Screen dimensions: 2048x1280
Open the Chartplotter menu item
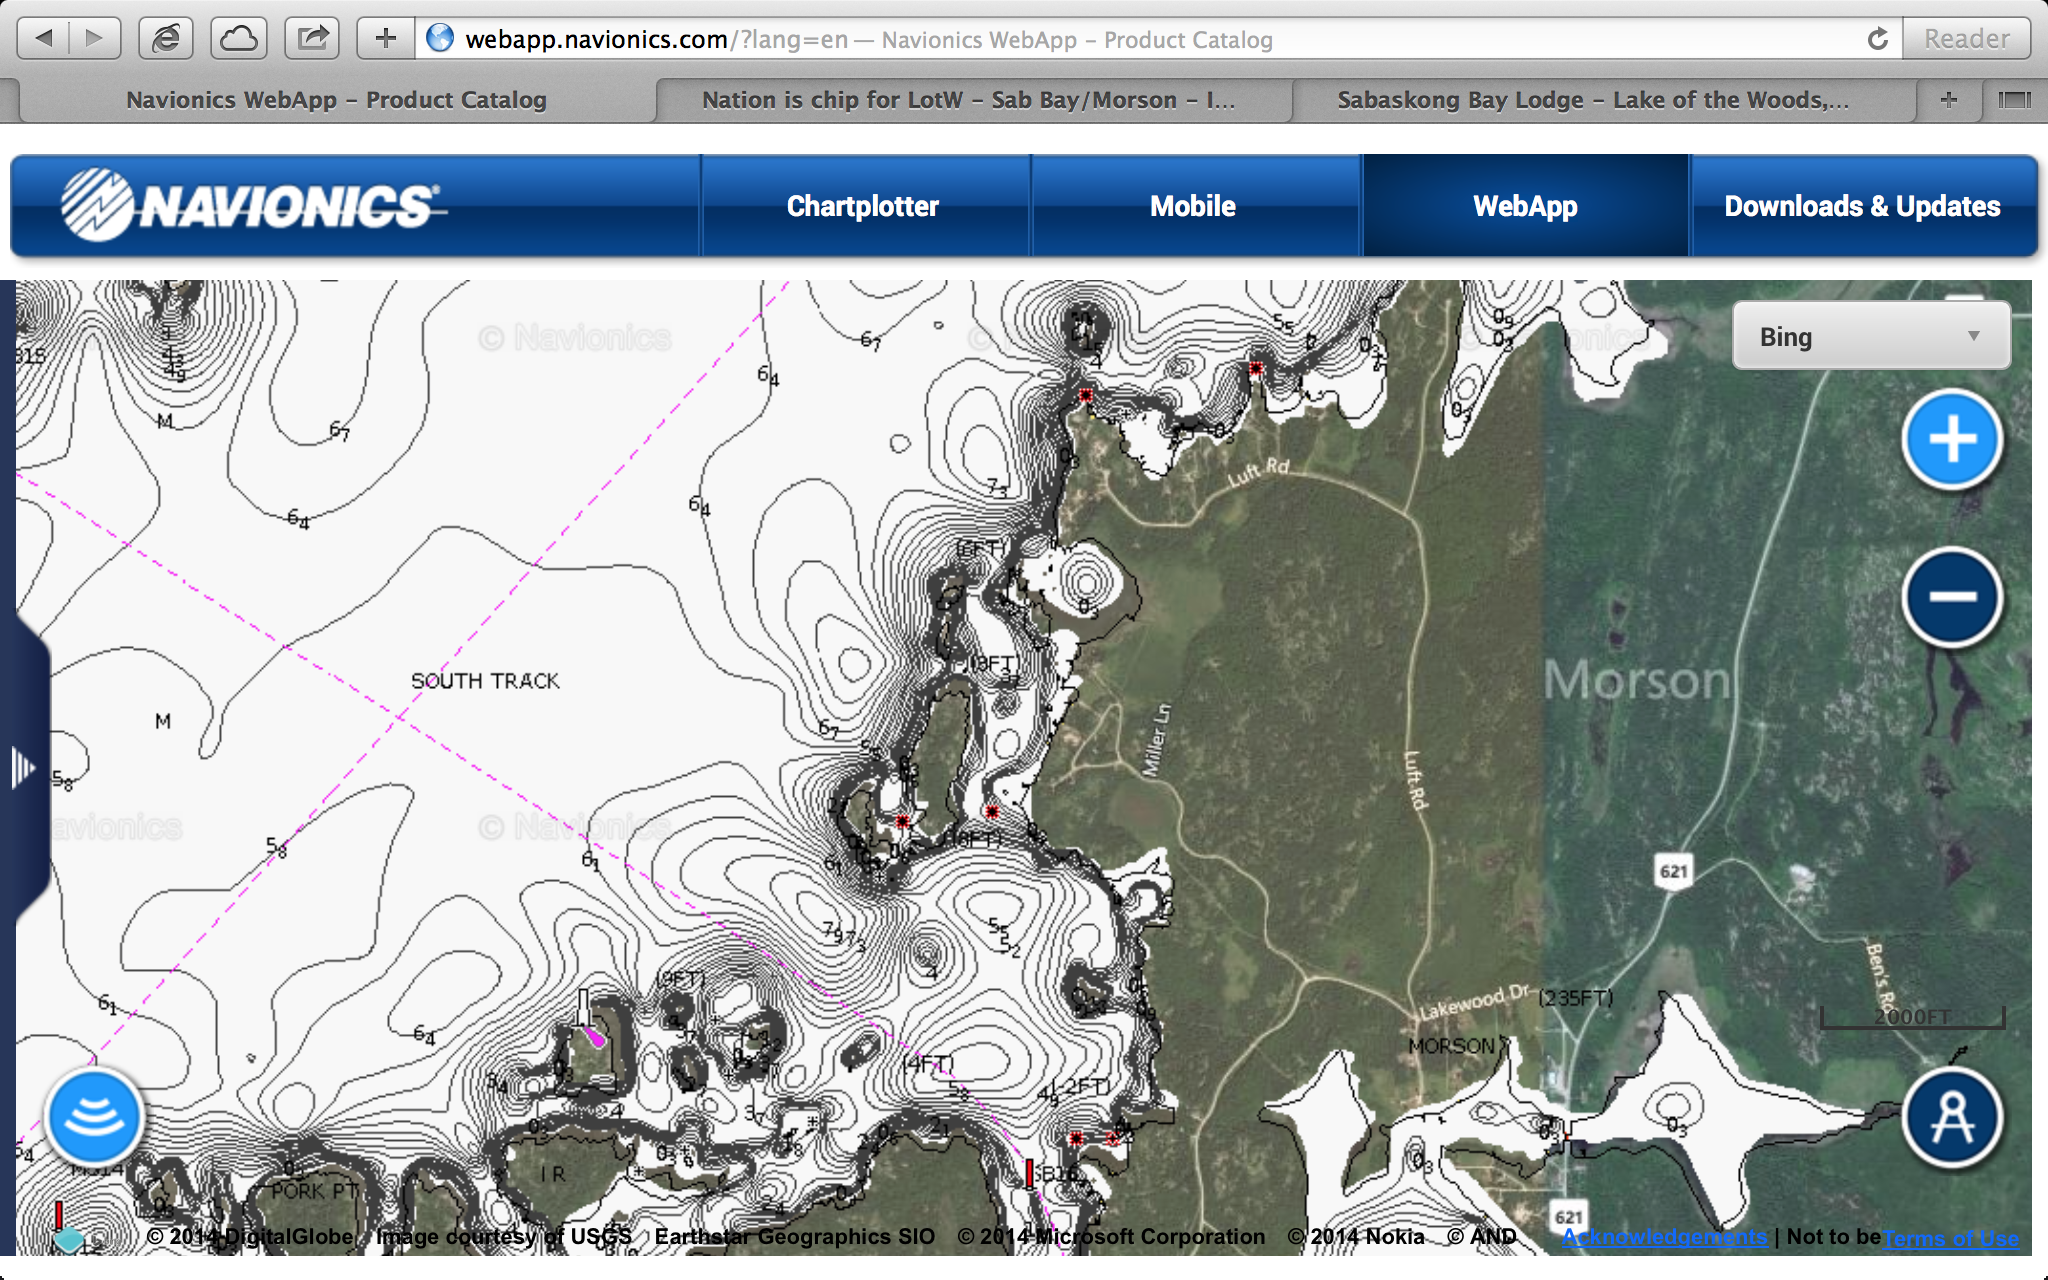[863, 206]
